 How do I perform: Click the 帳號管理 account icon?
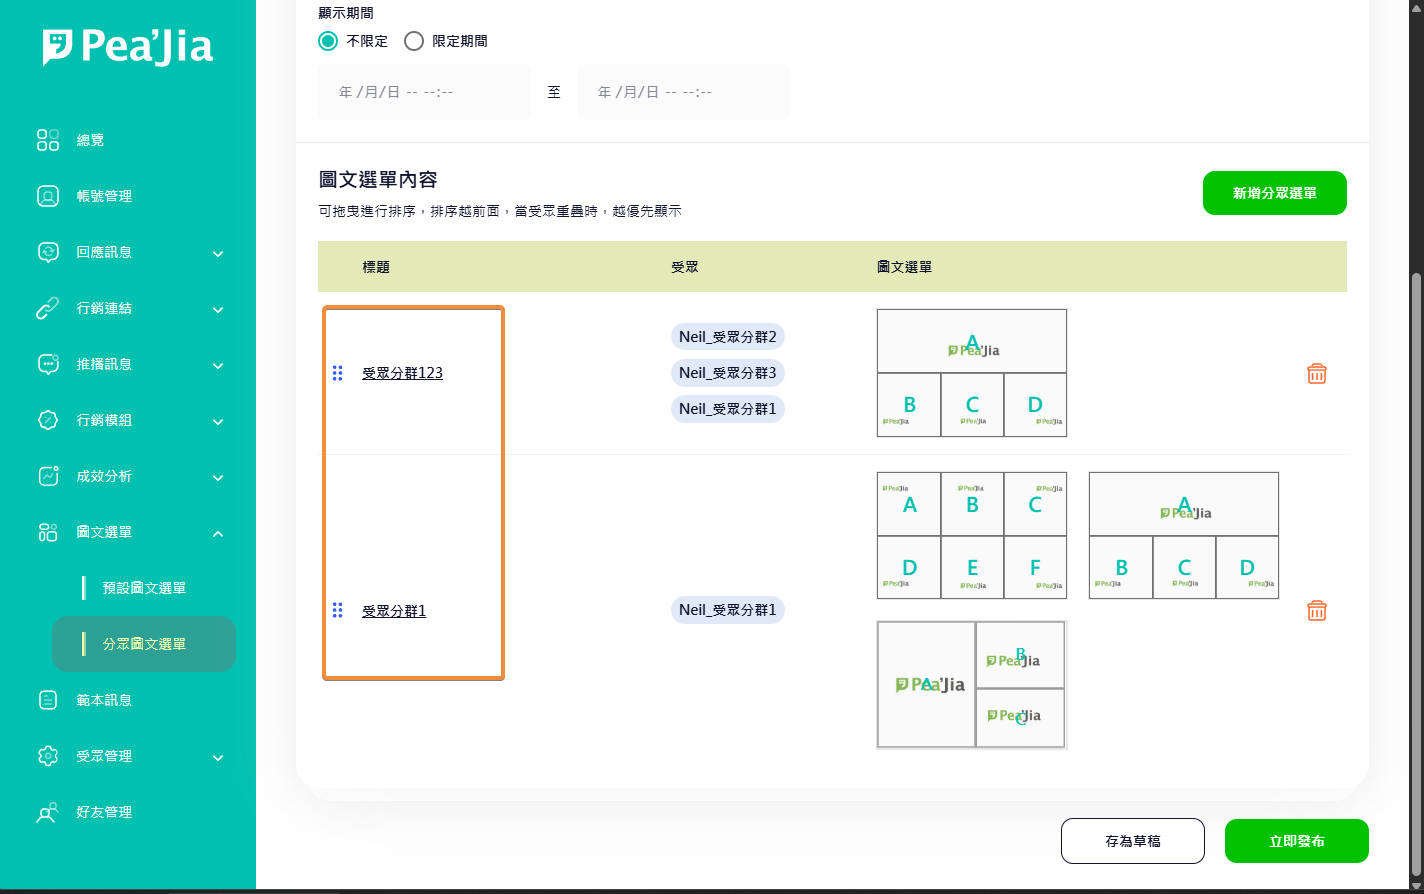pos(48,196)
